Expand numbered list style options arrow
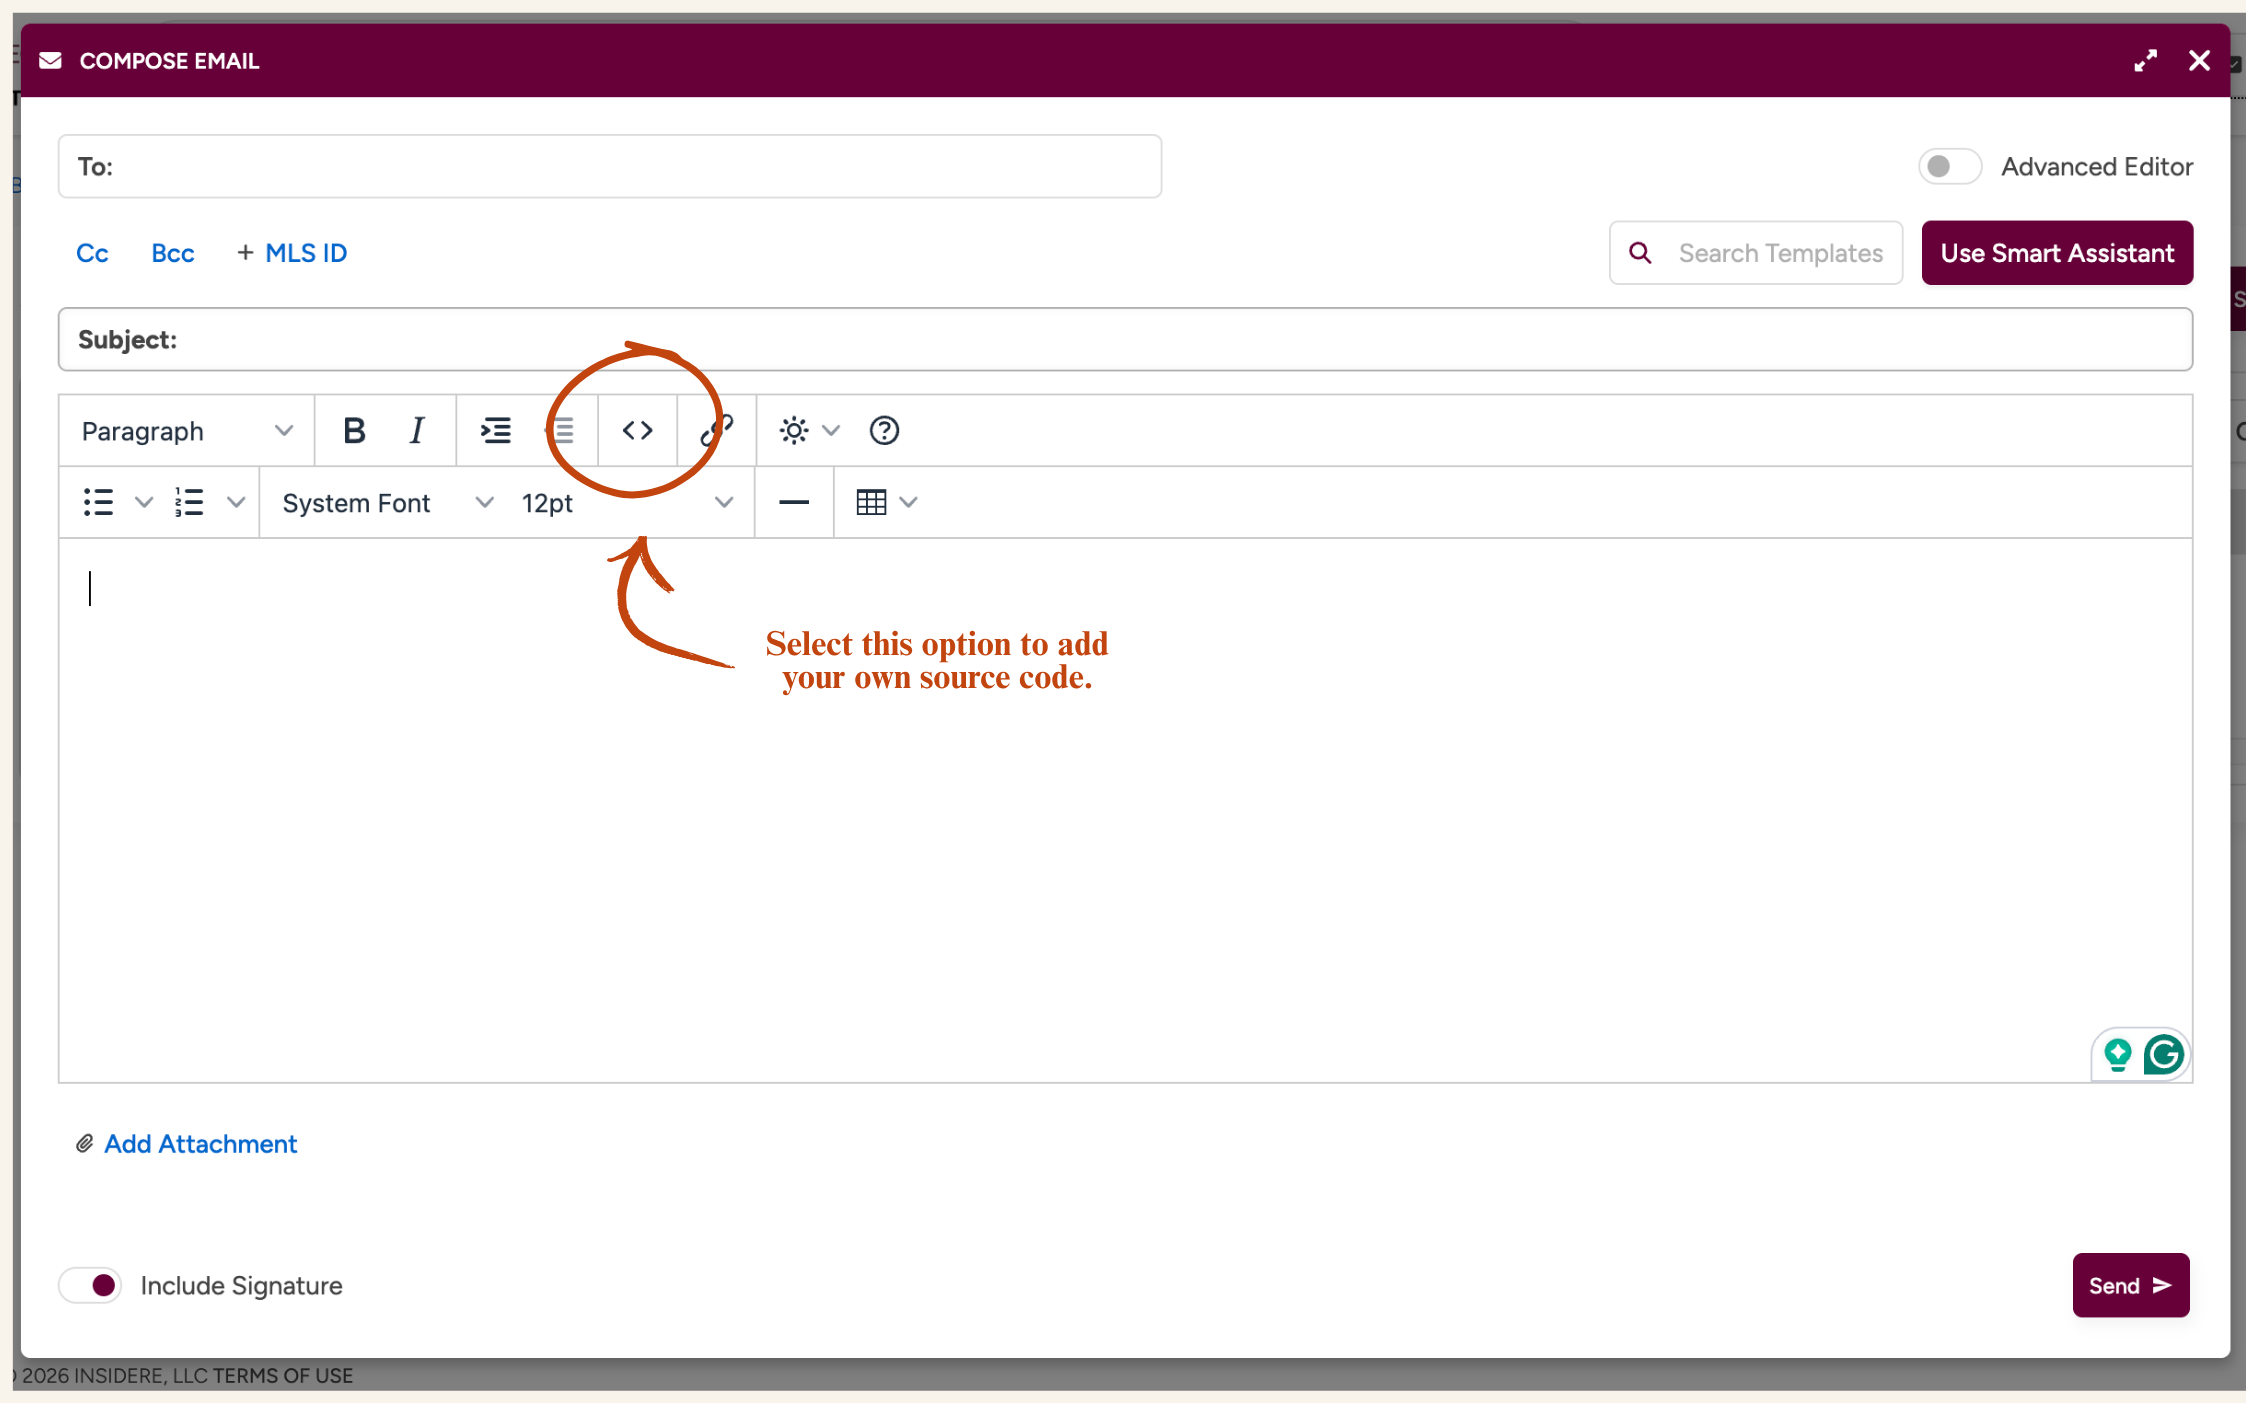 pyautogui.click(x=236, y=502)
